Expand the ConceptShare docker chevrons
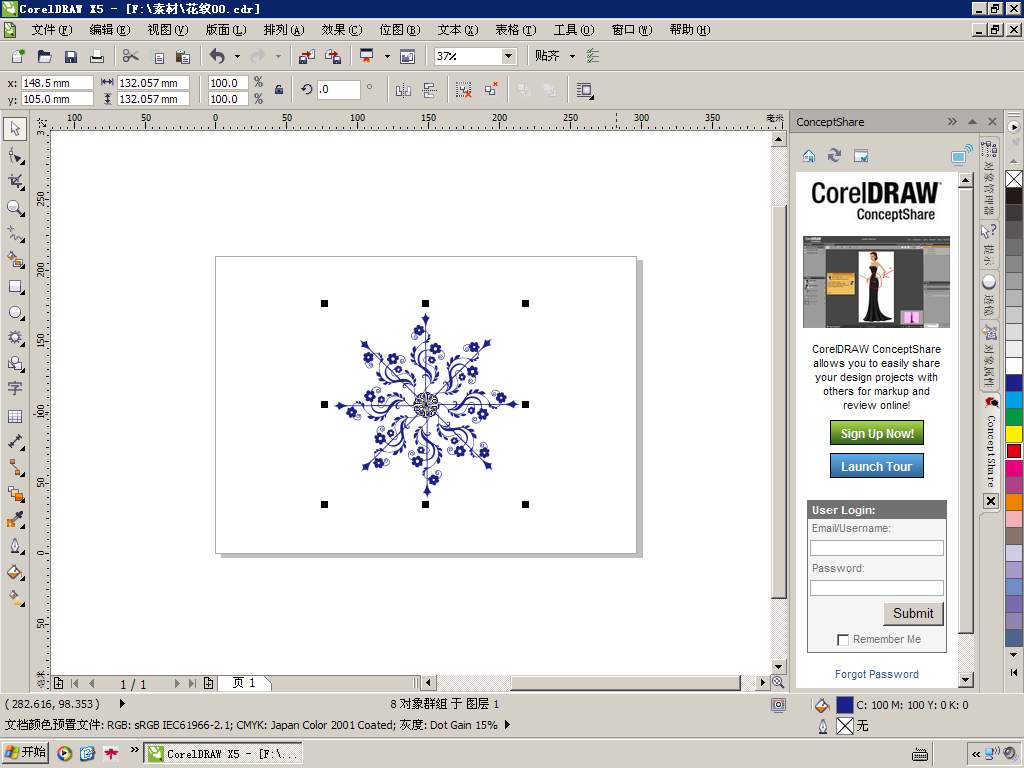The image size is (1024, 768). (x=952, y=121)
